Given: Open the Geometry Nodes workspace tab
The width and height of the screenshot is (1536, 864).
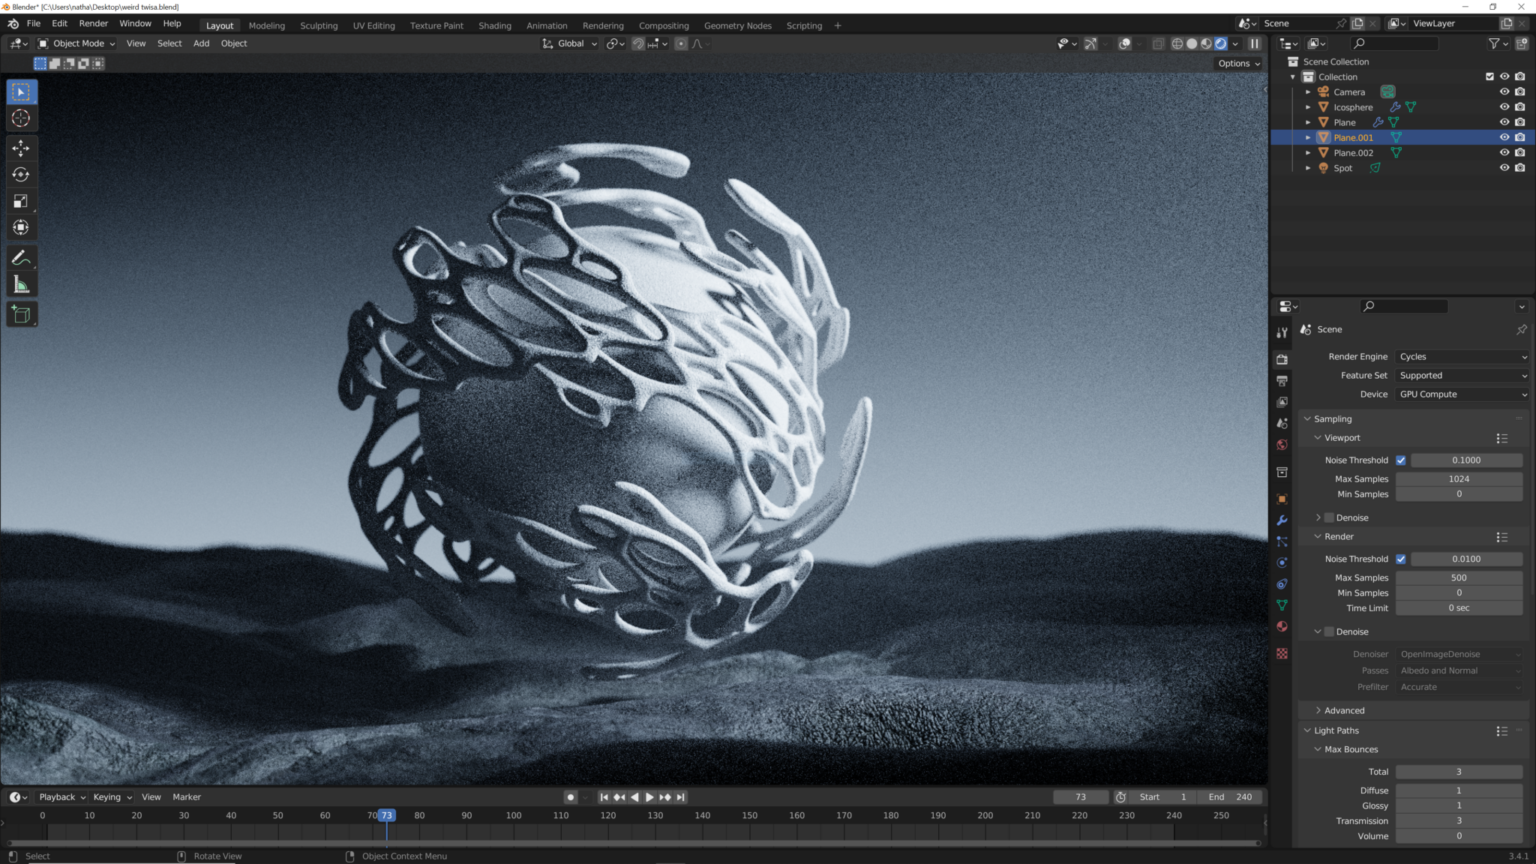Looking at the screenshot, I should [x=738, y=25].
